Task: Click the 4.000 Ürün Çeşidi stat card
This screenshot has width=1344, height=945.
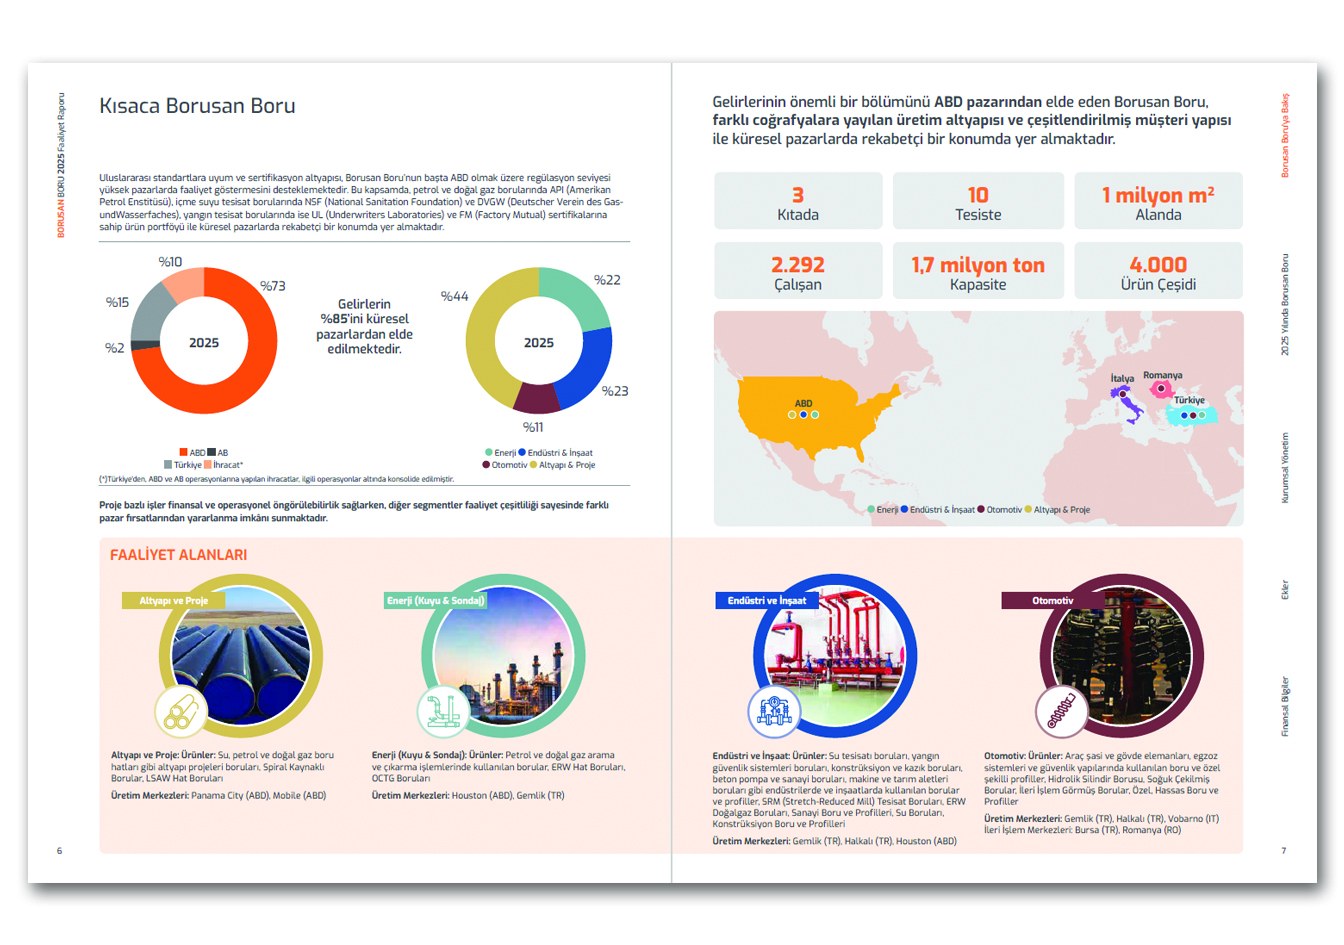Action: coord(1159,271)
